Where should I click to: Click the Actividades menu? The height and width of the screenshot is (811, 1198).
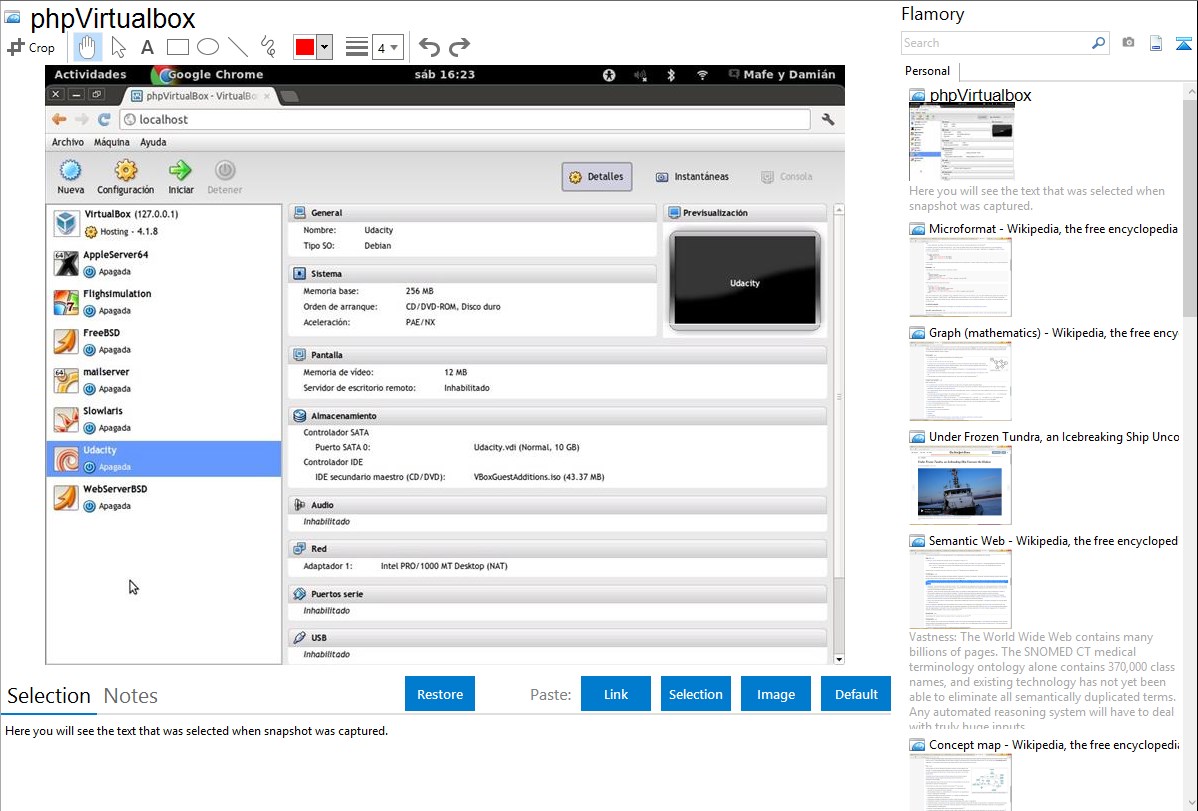[x=90, y=74]
